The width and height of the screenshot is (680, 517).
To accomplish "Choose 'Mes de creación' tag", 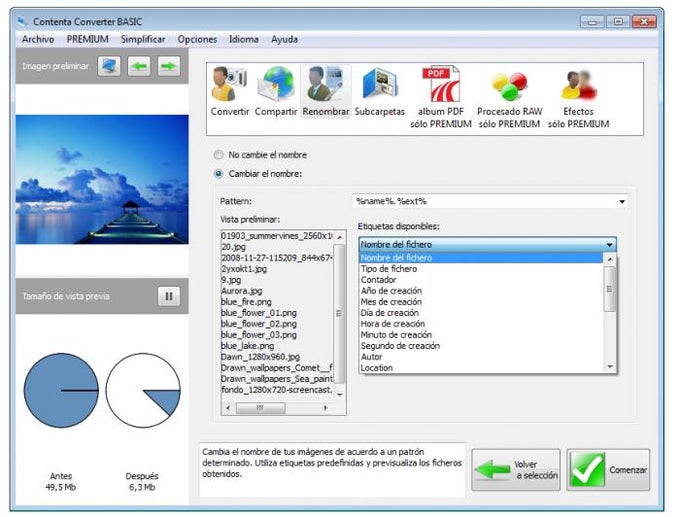I will 481,302.
